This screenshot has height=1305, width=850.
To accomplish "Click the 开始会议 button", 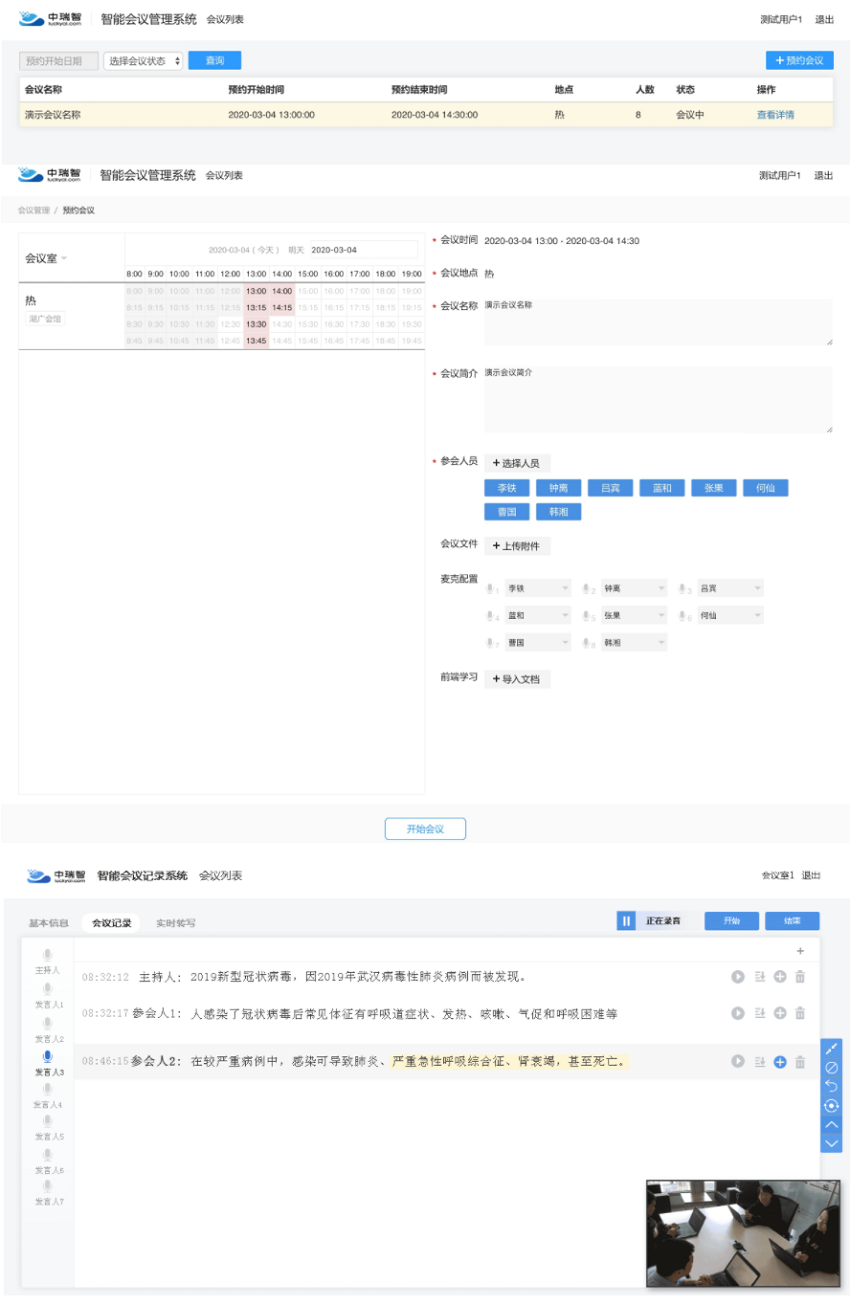I will point(425,829).
